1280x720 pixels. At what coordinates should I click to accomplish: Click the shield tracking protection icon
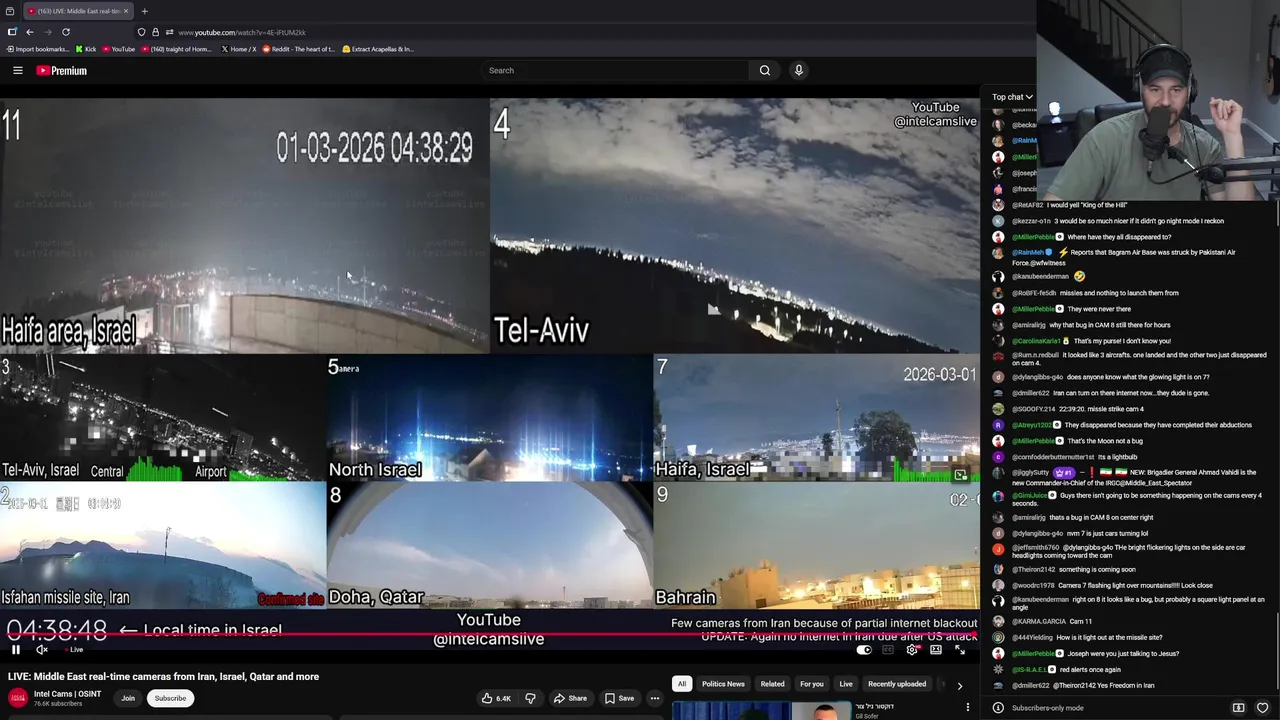pyautogui.click(x=141, y=32)
